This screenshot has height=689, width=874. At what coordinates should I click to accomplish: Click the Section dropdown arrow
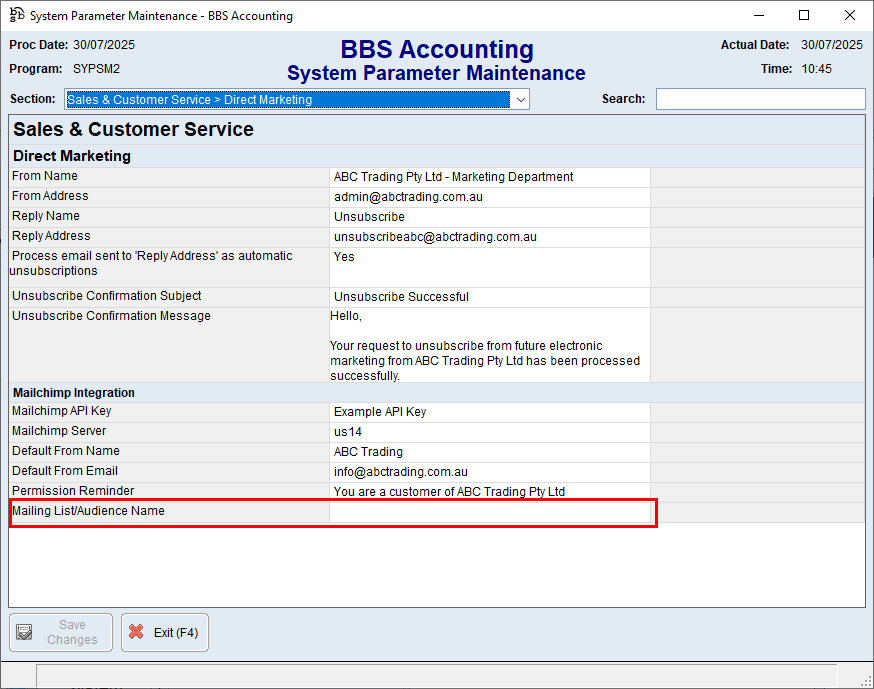point(520,100)
